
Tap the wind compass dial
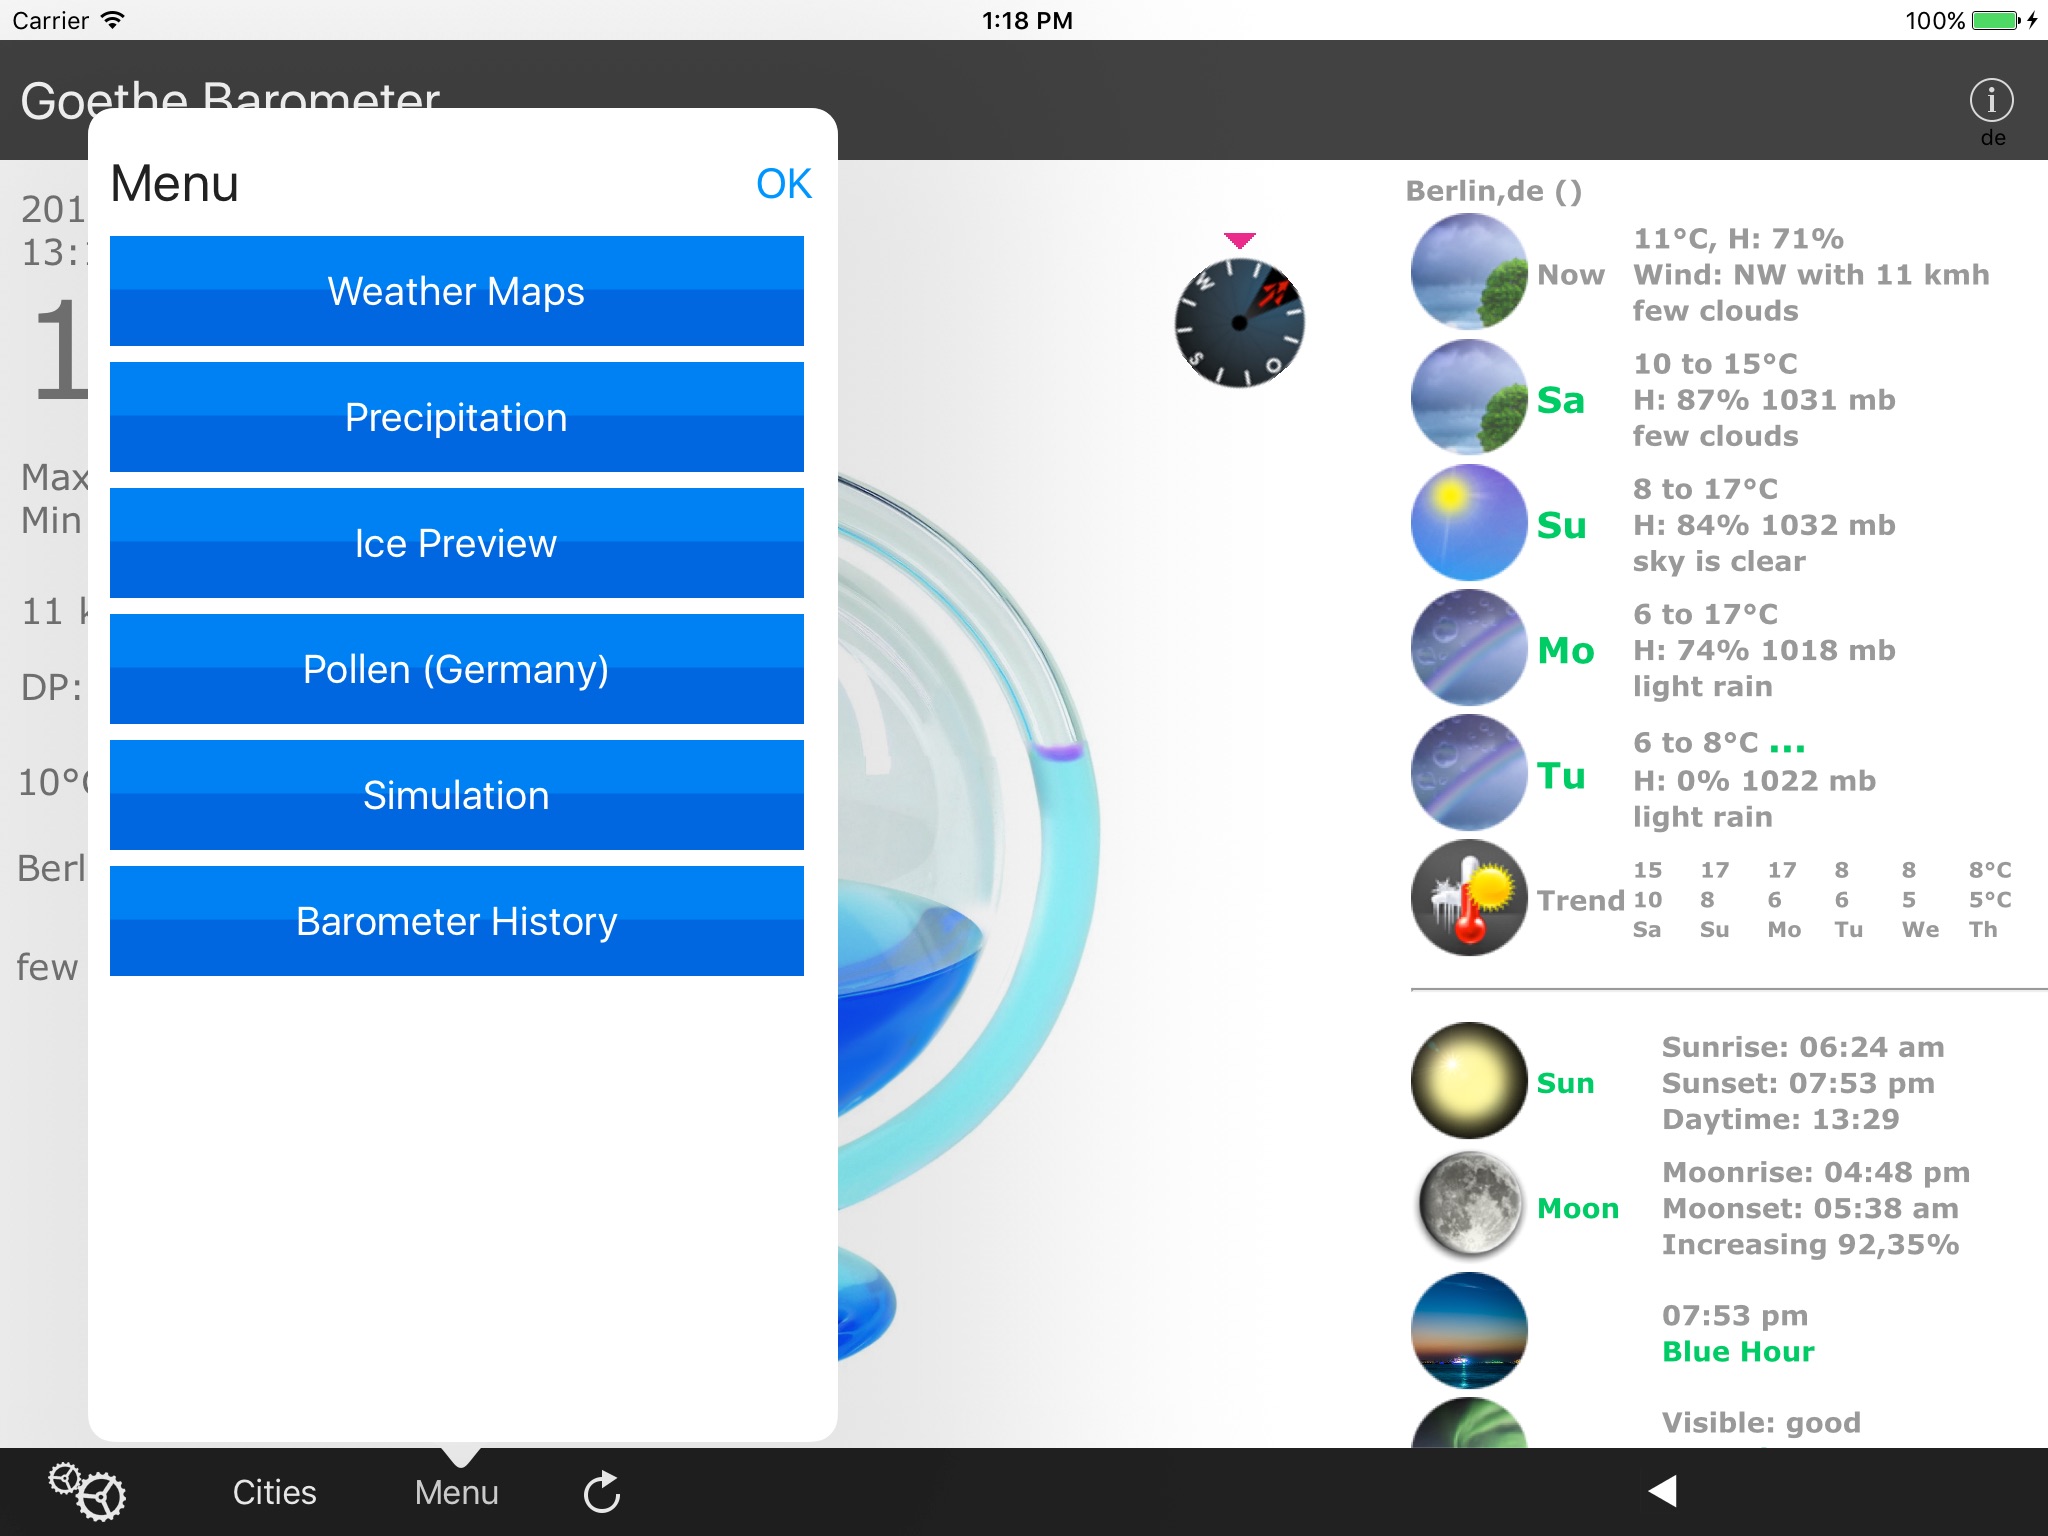click(1239, 323)
